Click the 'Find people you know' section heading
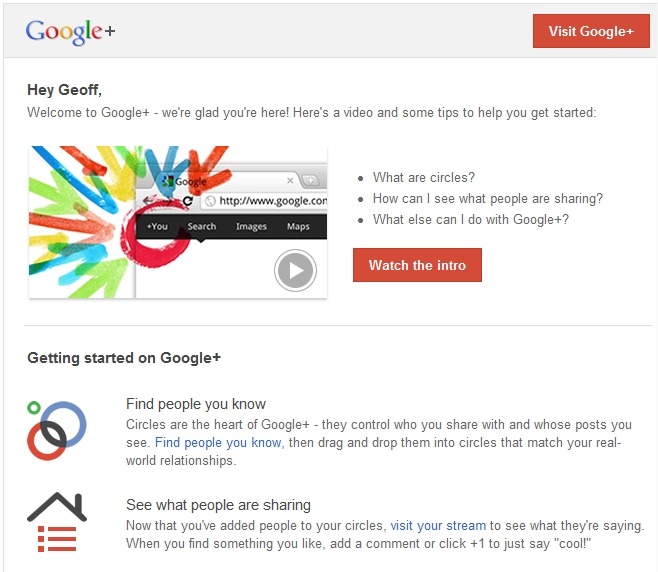658x572 pixels. (196, 404)
